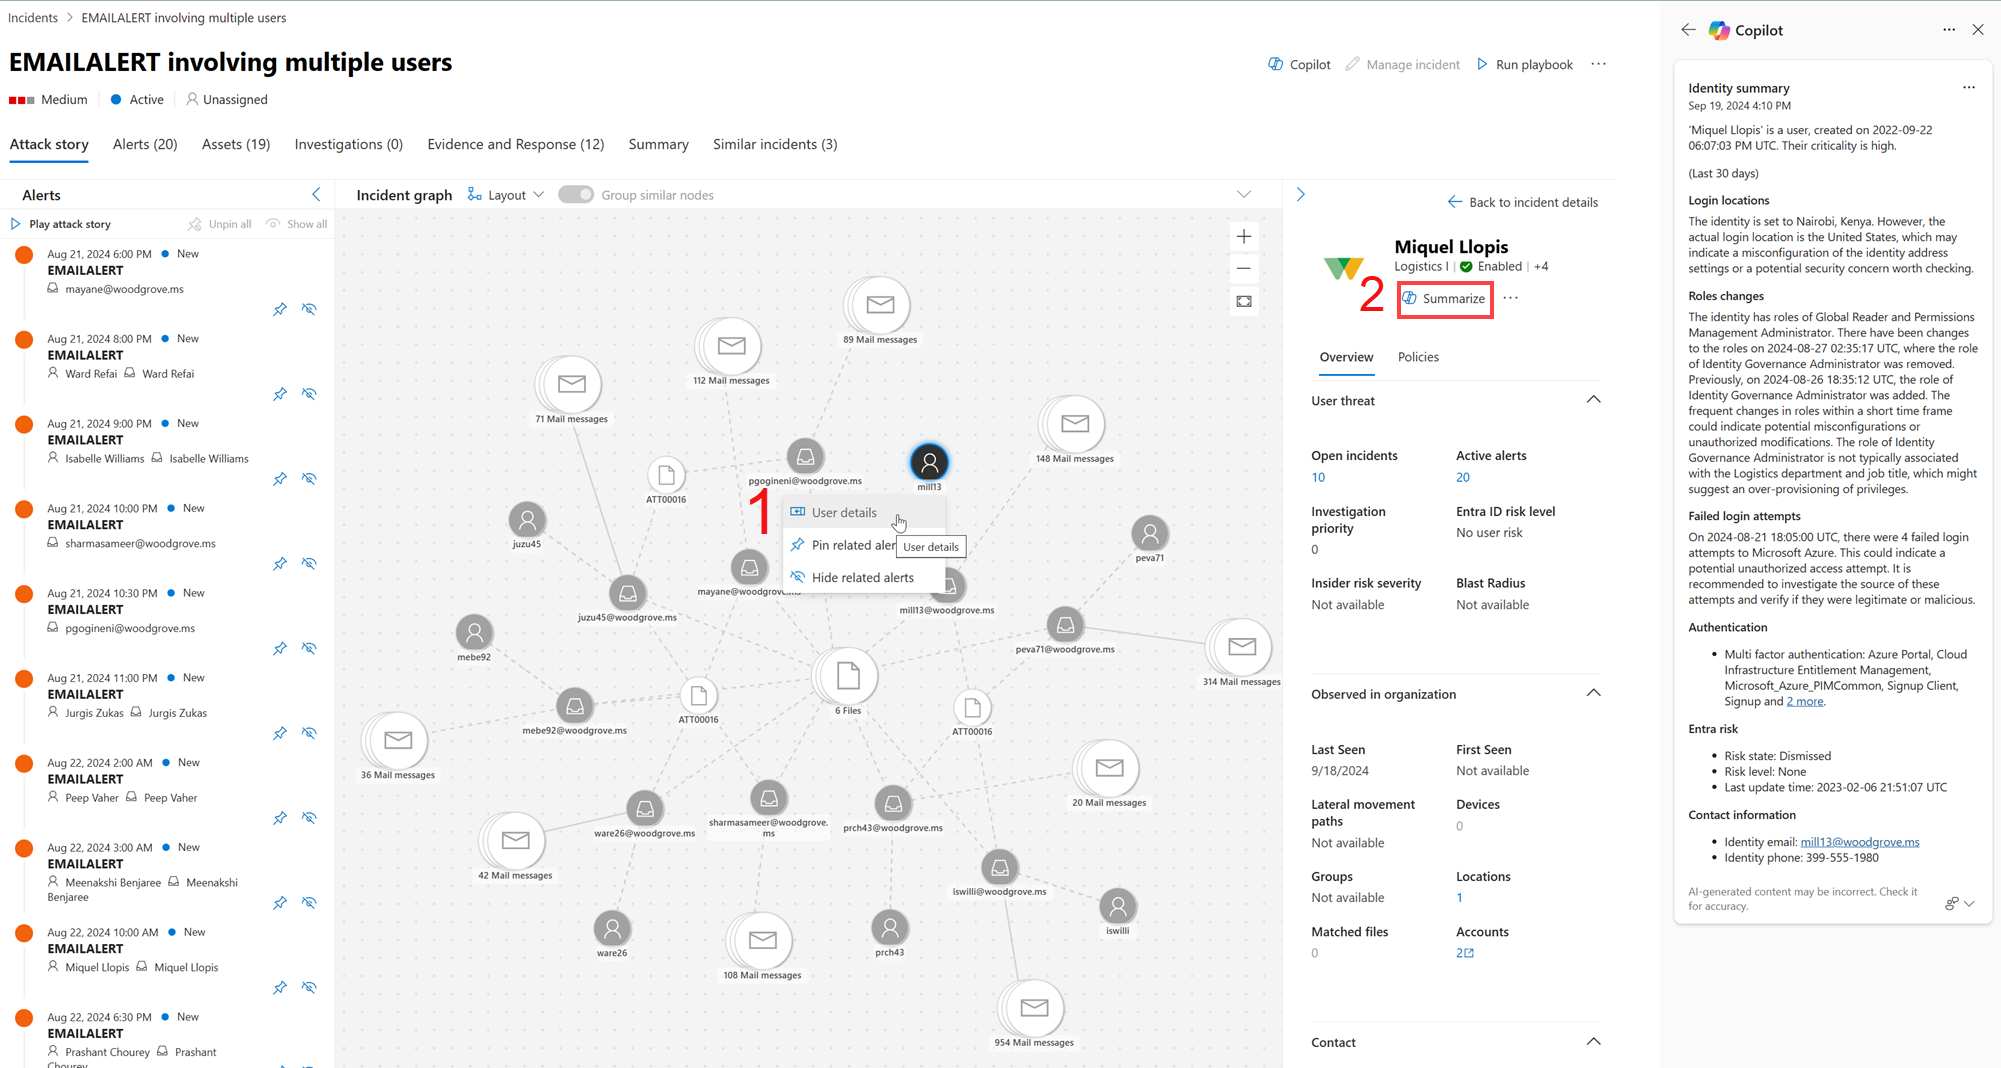Switch to the Assets (19) tab

pos(236,144)
